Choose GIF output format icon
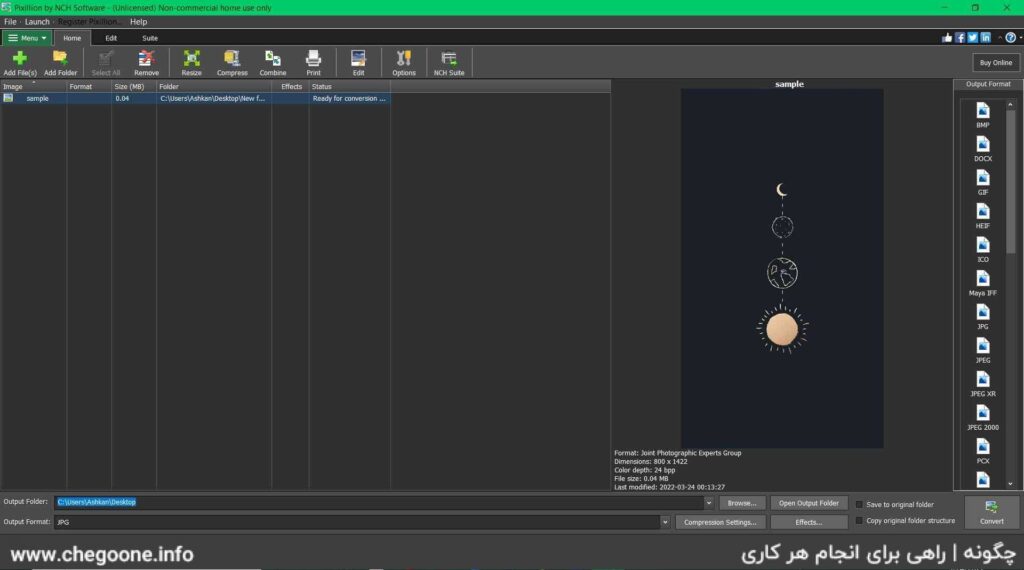 point(983,182)
